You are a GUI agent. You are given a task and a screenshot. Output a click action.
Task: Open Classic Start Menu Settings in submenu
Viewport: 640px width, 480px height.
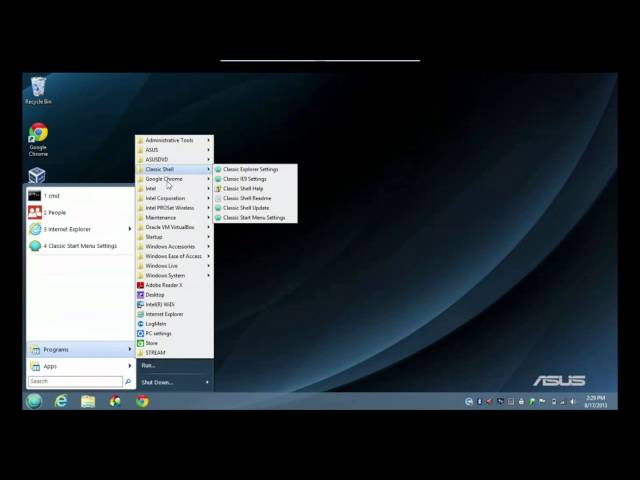point(256,218)
